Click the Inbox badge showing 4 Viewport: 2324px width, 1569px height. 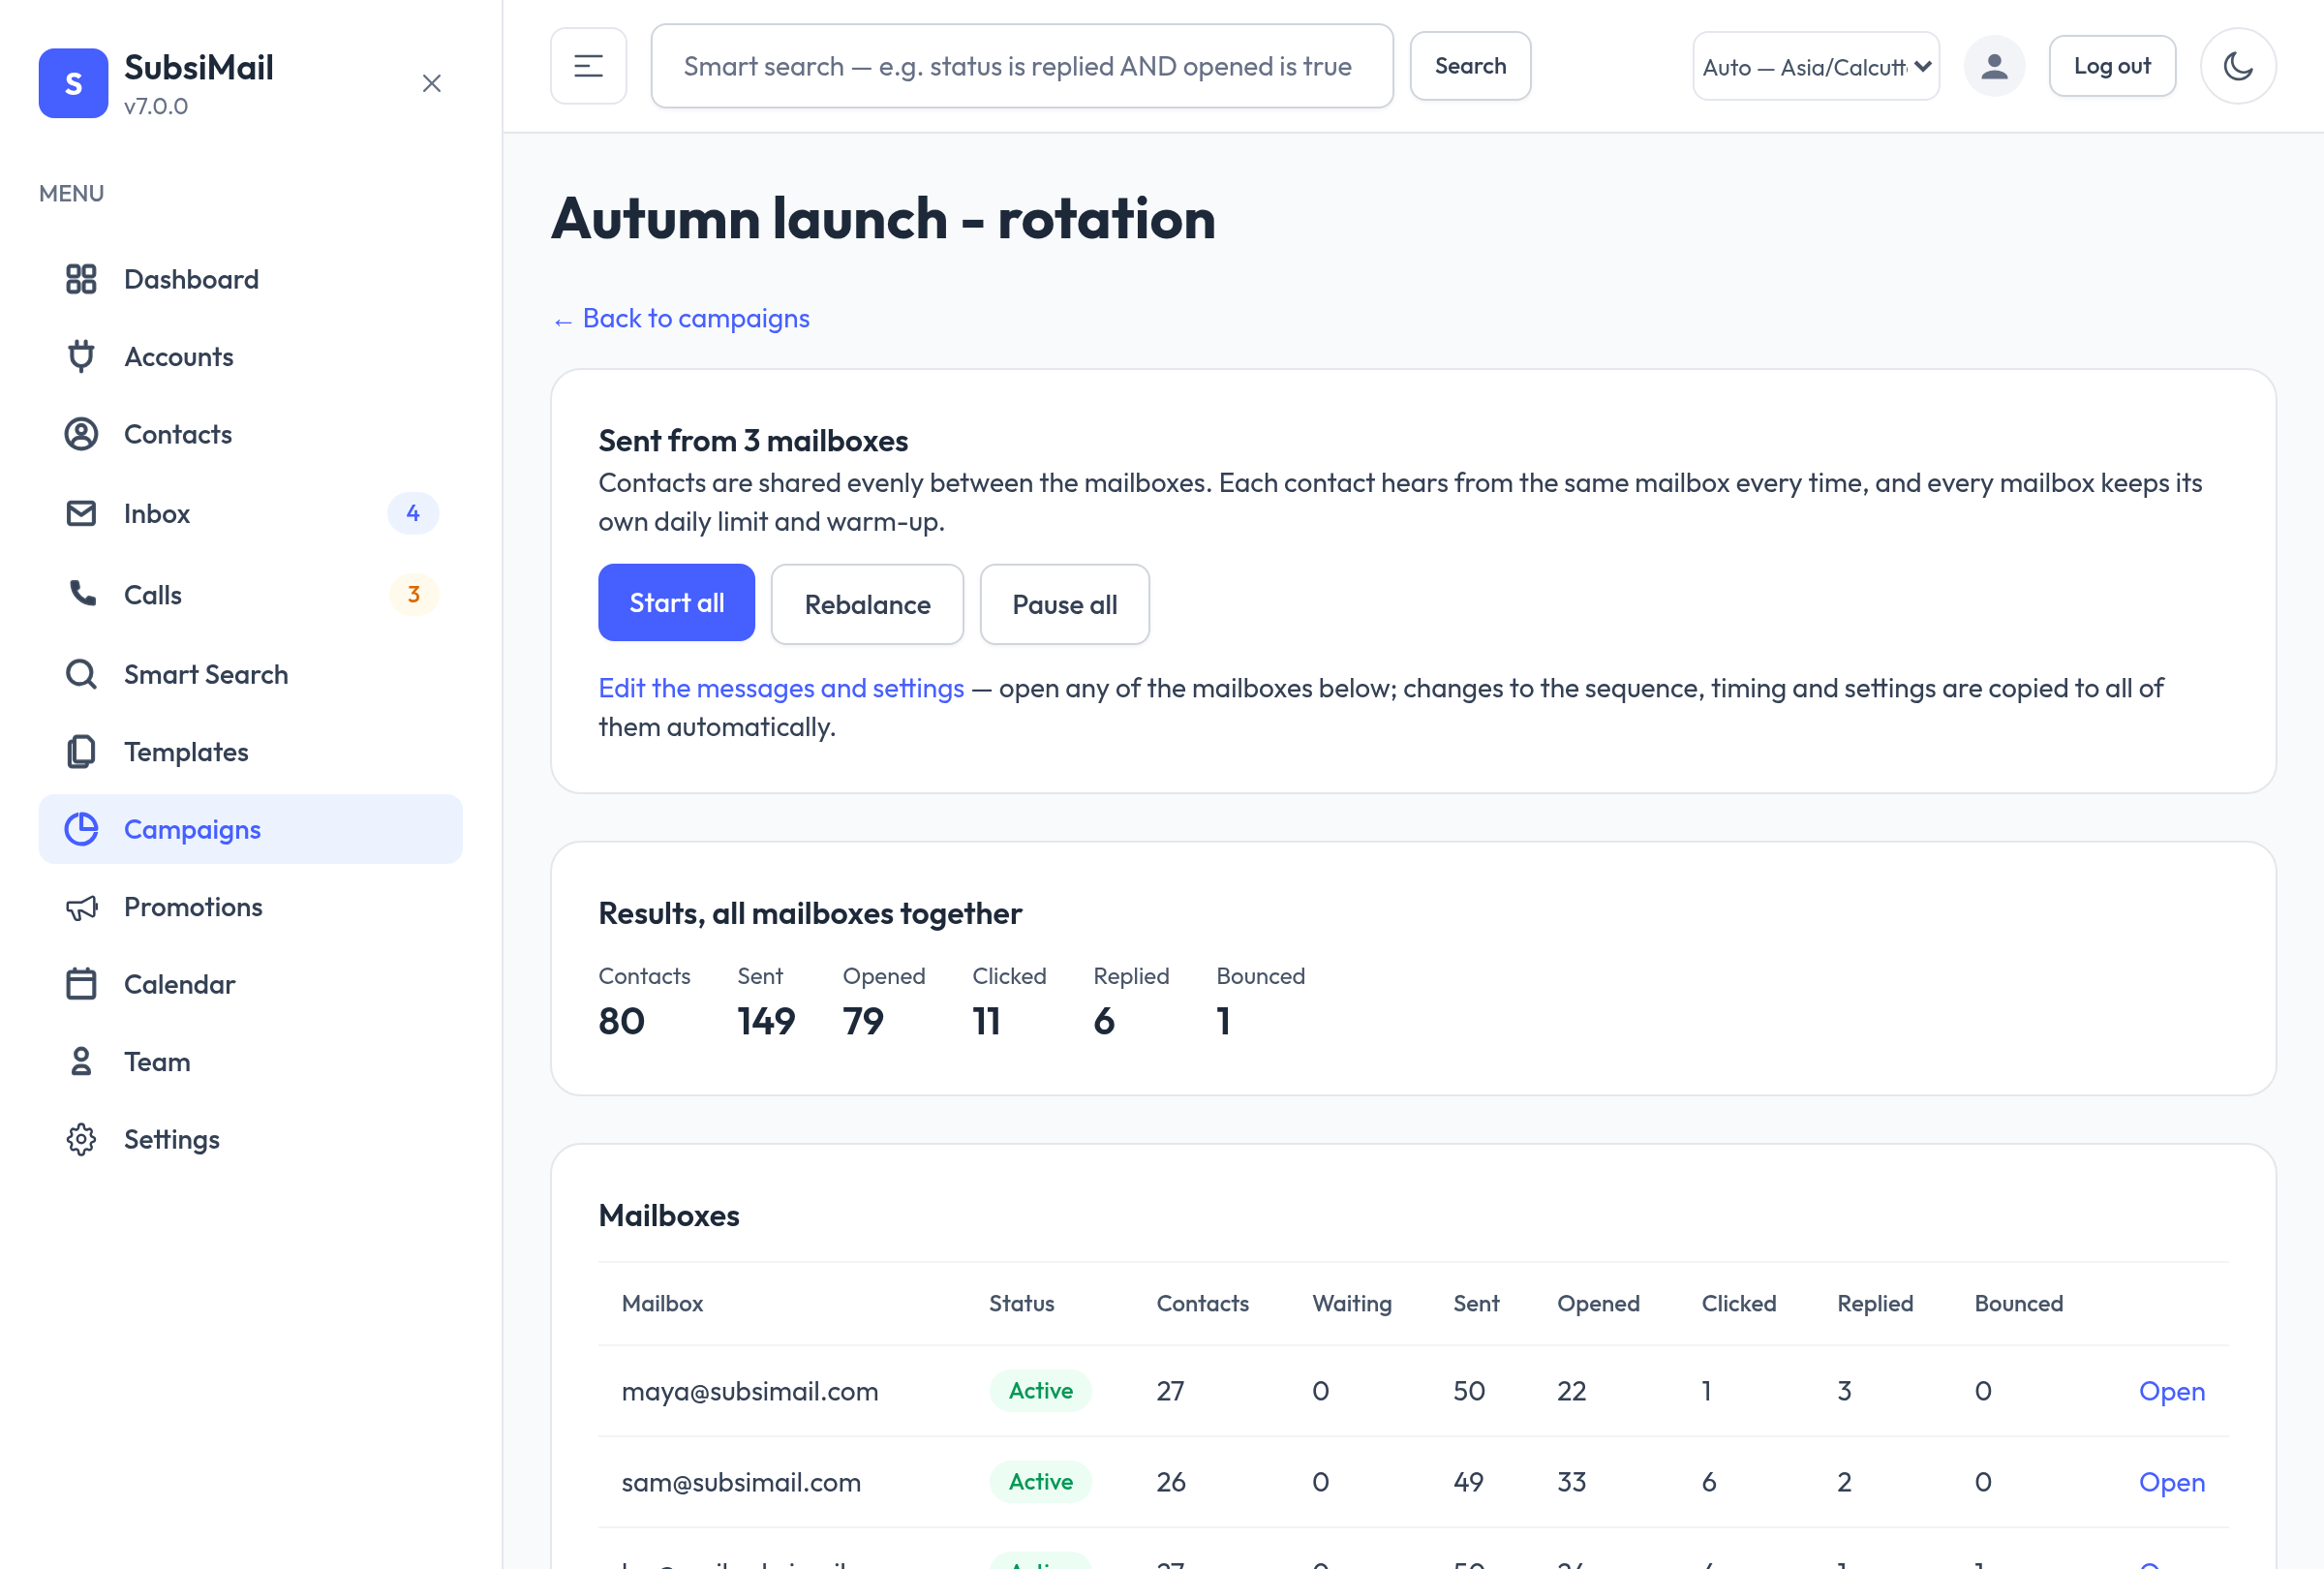pyautogui.click(x=413, y=513)
